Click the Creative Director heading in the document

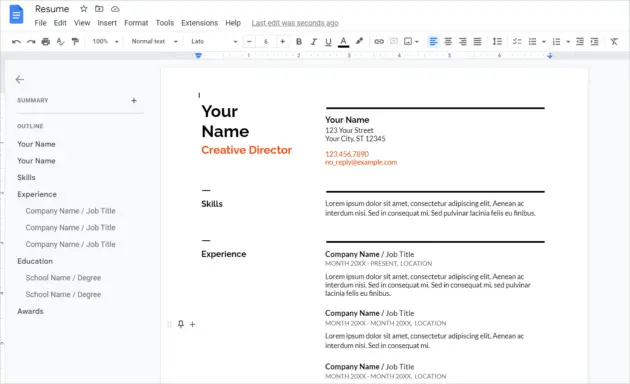[246, 150]
